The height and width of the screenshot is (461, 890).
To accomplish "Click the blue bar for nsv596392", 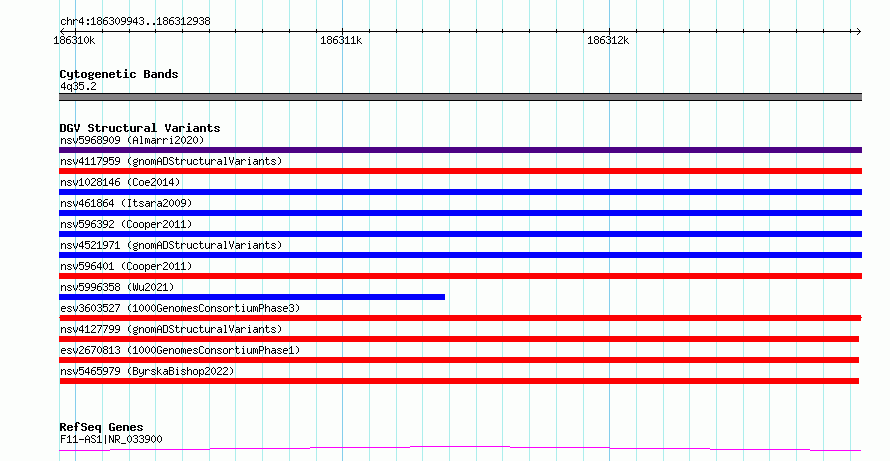I will pyautogui.click(x=460, y=234).
